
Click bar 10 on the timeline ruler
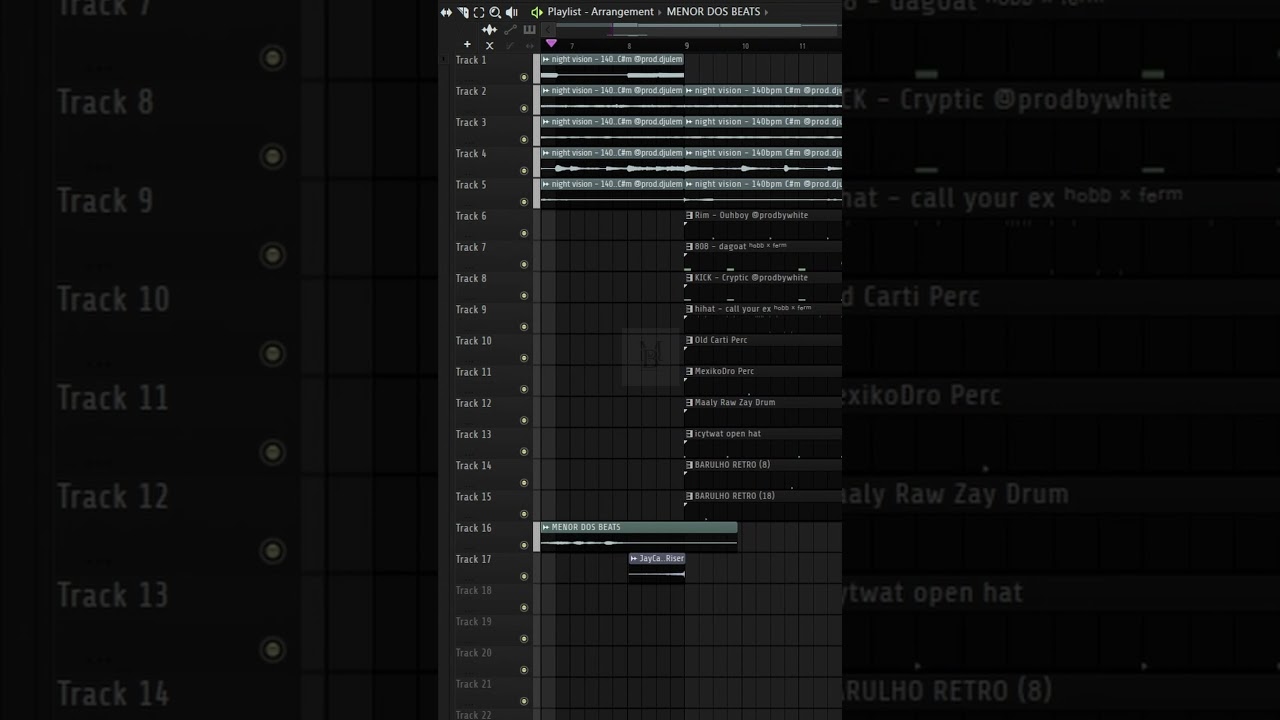tap(745, 46)
